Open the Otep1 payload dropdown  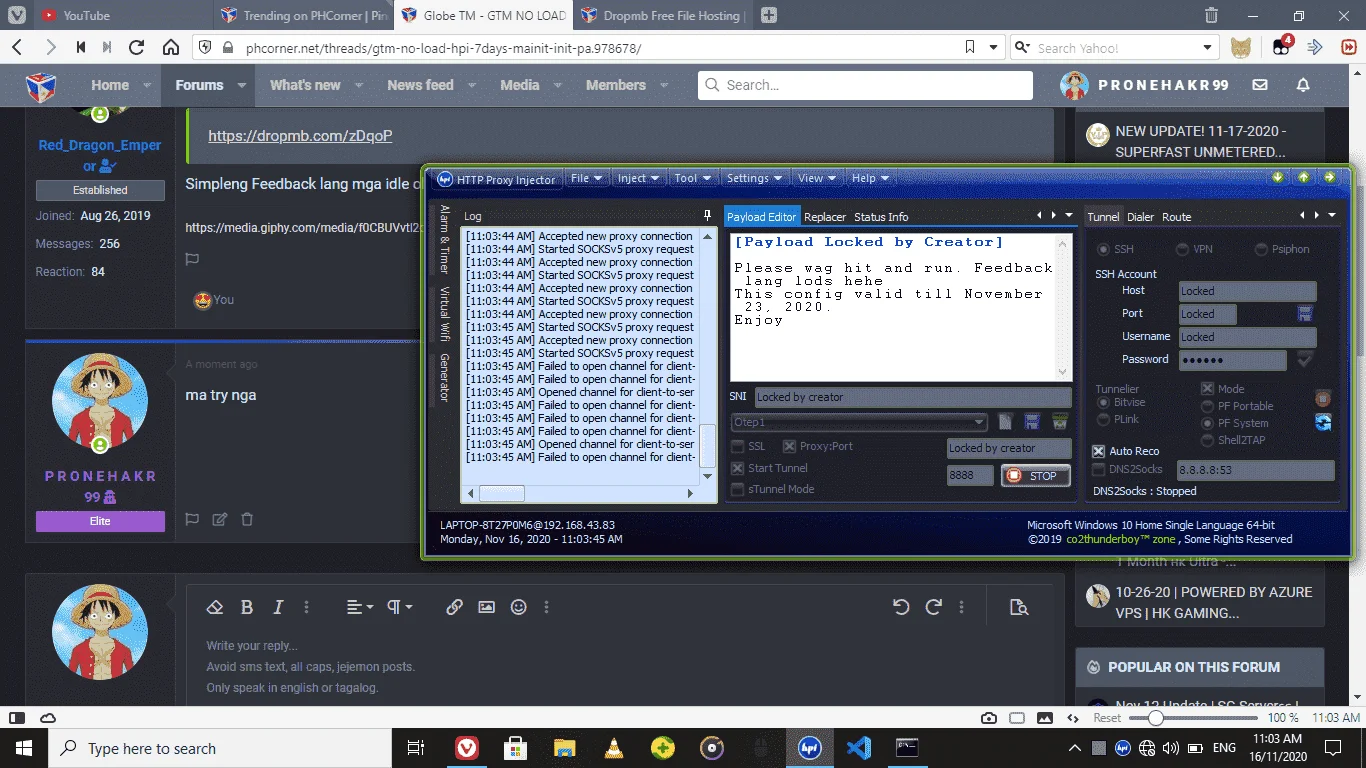(860, 422)
